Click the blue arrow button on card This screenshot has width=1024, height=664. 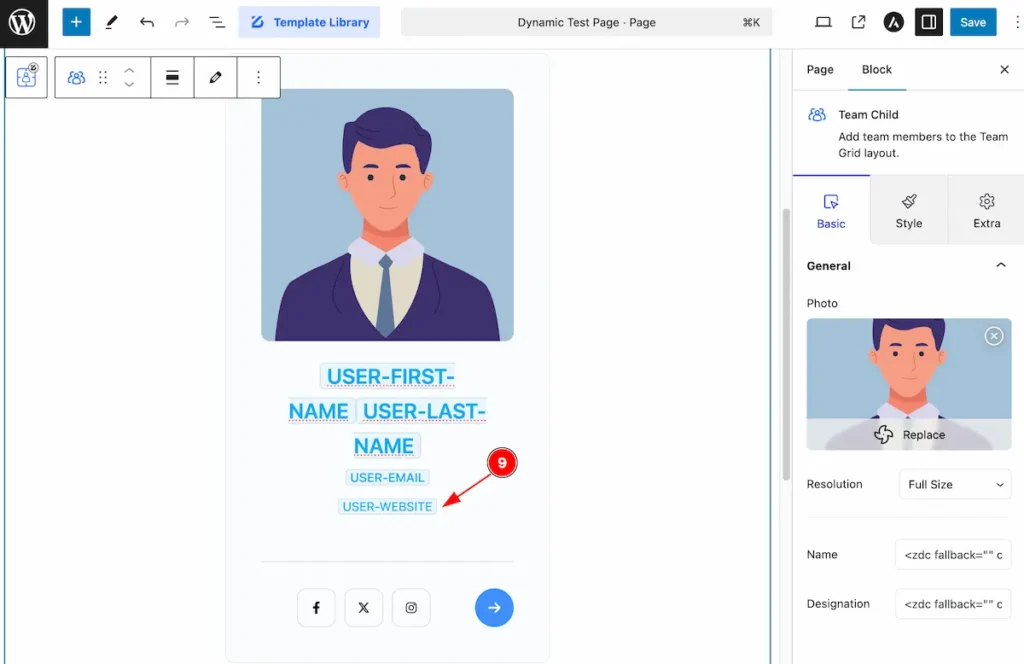[x=494, y=608]
